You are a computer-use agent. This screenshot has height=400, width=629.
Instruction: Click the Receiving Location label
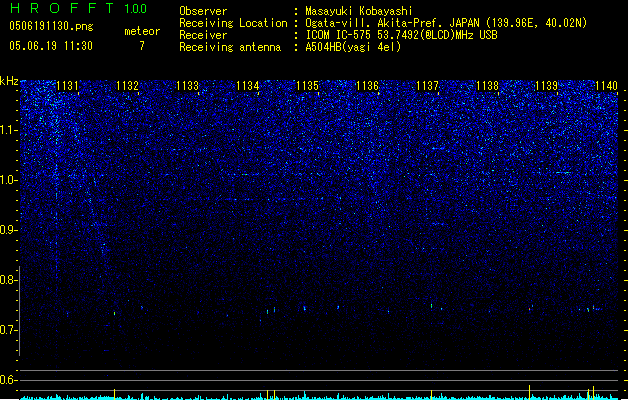click(233, 23)
